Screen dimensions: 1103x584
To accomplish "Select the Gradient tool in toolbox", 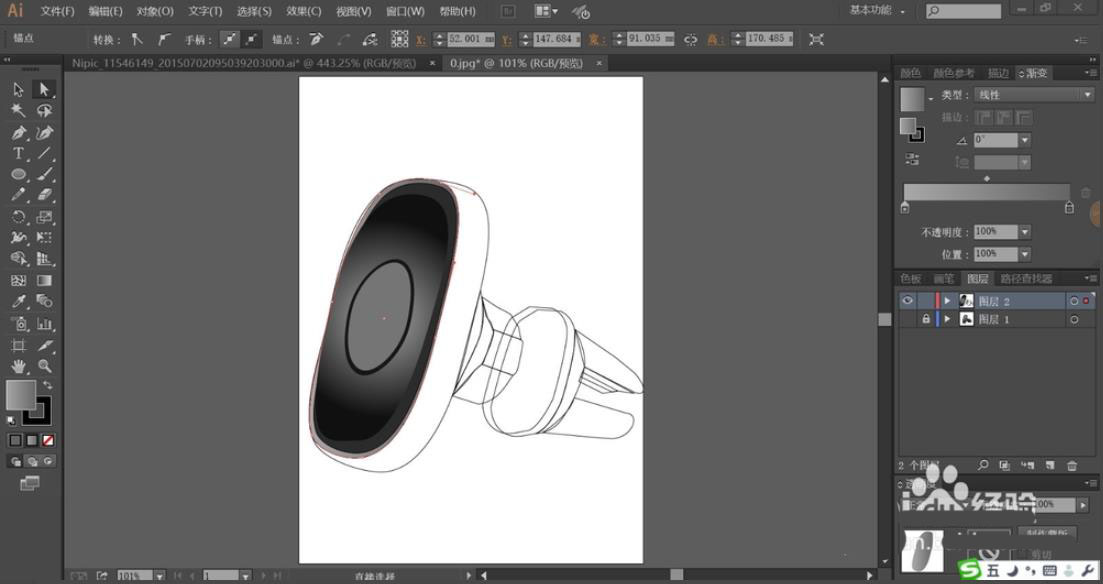I will pos(44,280).
